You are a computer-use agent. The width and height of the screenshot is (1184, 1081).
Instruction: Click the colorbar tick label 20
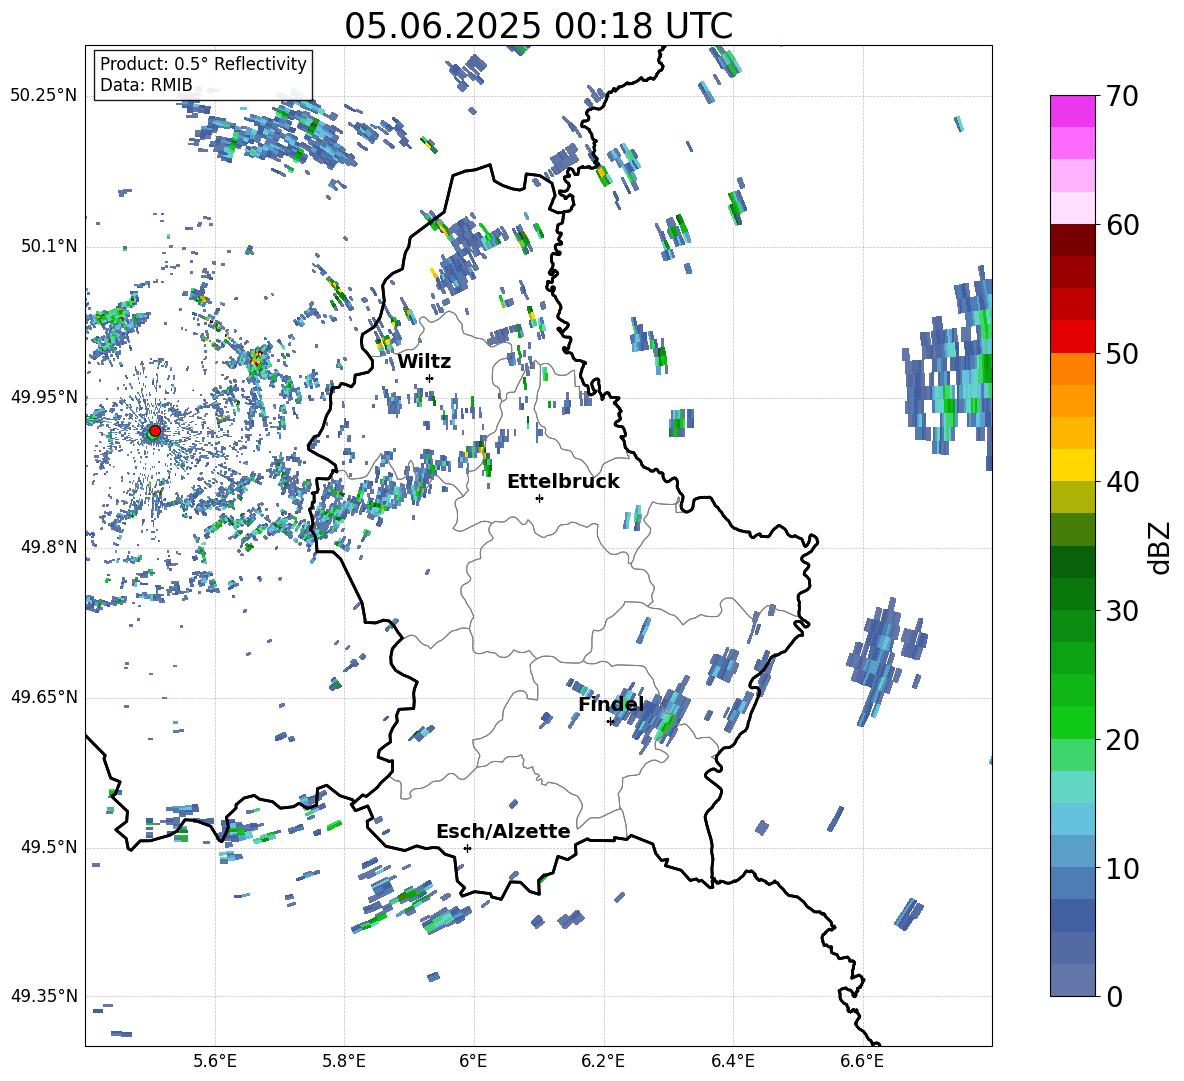(1122, 739)
